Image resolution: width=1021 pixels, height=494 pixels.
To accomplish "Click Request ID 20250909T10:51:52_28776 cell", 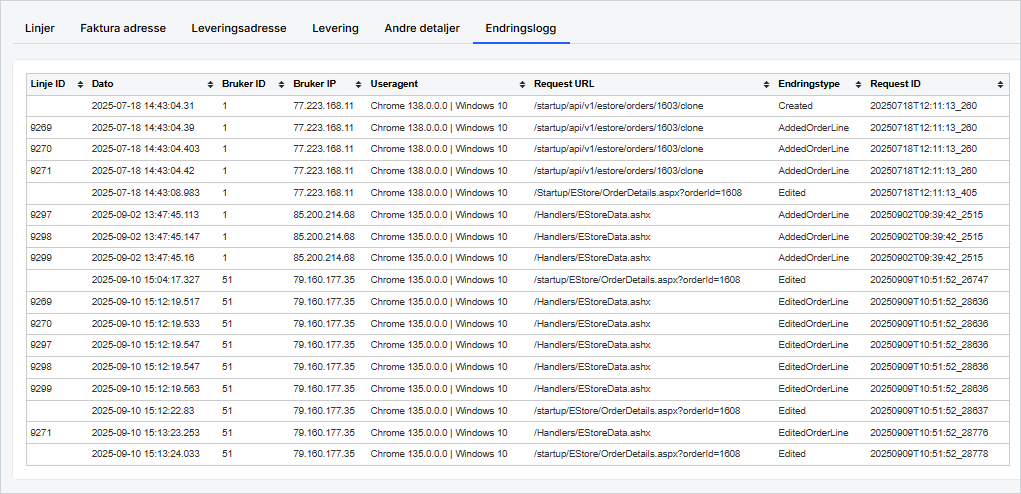I will point(929,432).
